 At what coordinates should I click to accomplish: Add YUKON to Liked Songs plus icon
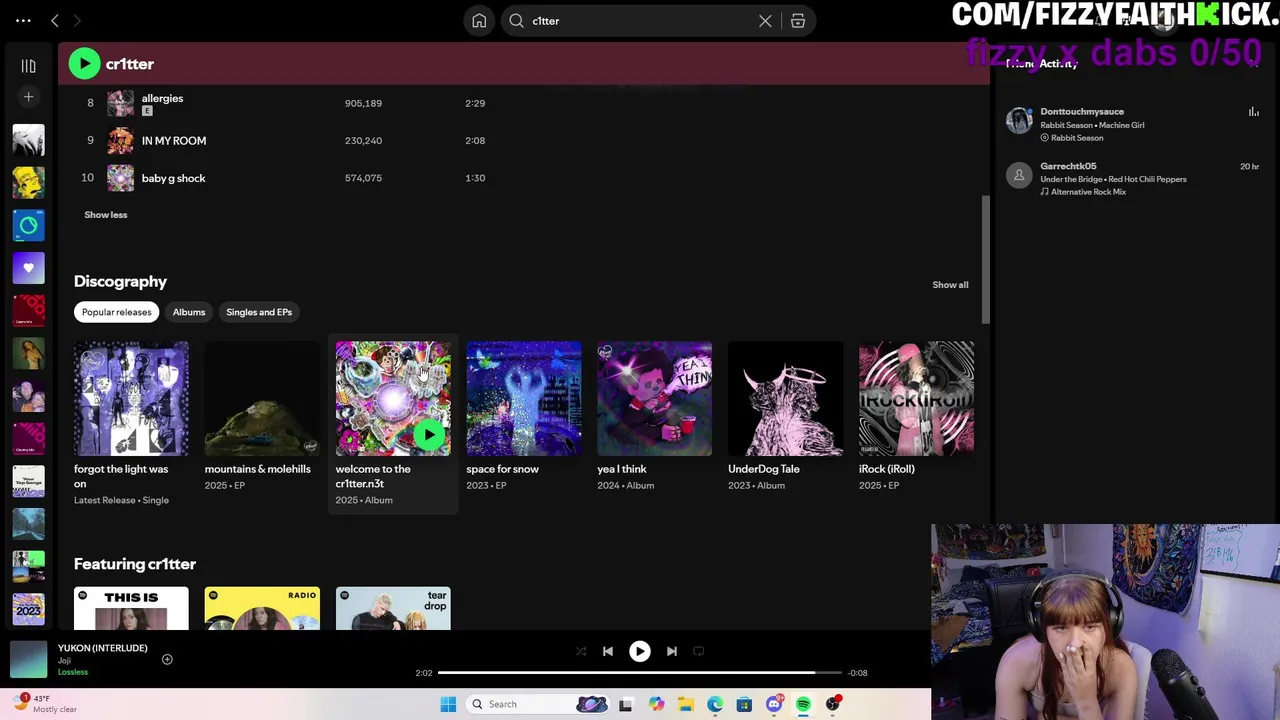click(x=167, y=659)
